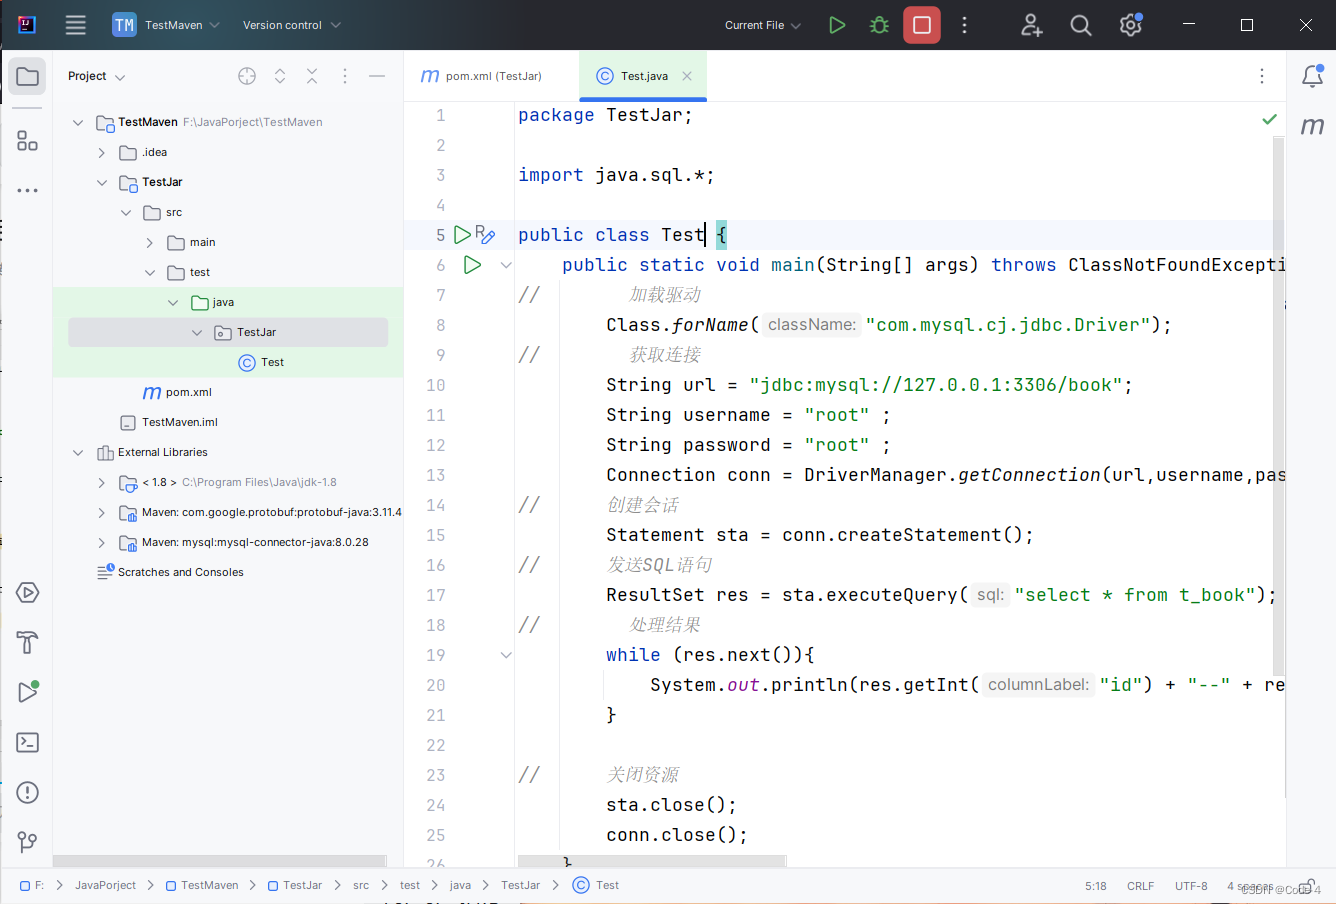Open pom.xml from the project tree
The image size is (1336, 904).
178,392
